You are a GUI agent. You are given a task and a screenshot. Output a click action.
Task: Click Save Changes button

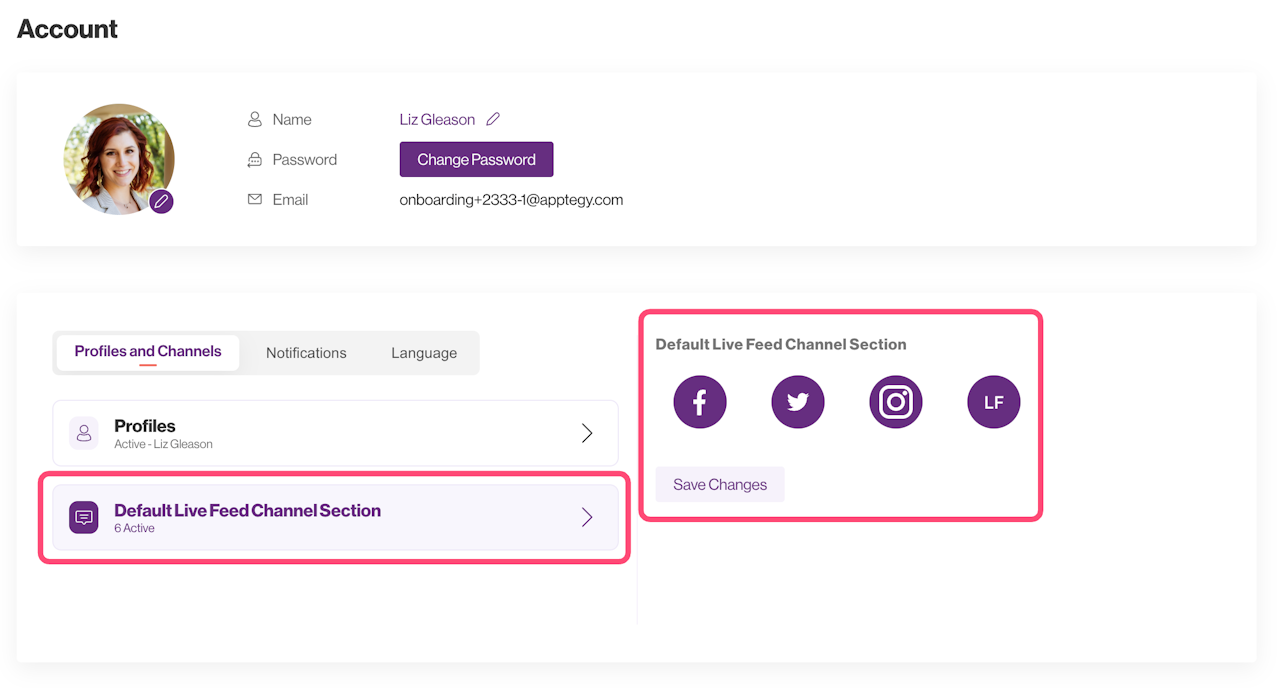point(720,485)
